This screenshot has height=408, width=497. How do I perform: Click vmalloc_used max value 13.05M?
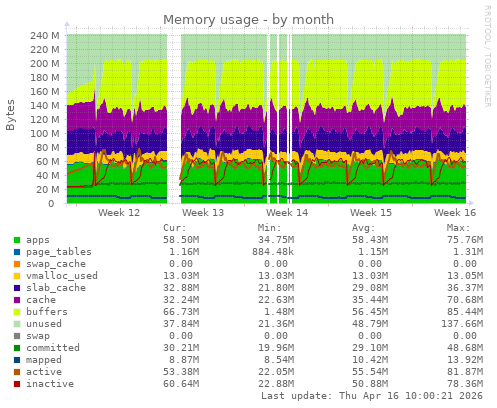465,276
